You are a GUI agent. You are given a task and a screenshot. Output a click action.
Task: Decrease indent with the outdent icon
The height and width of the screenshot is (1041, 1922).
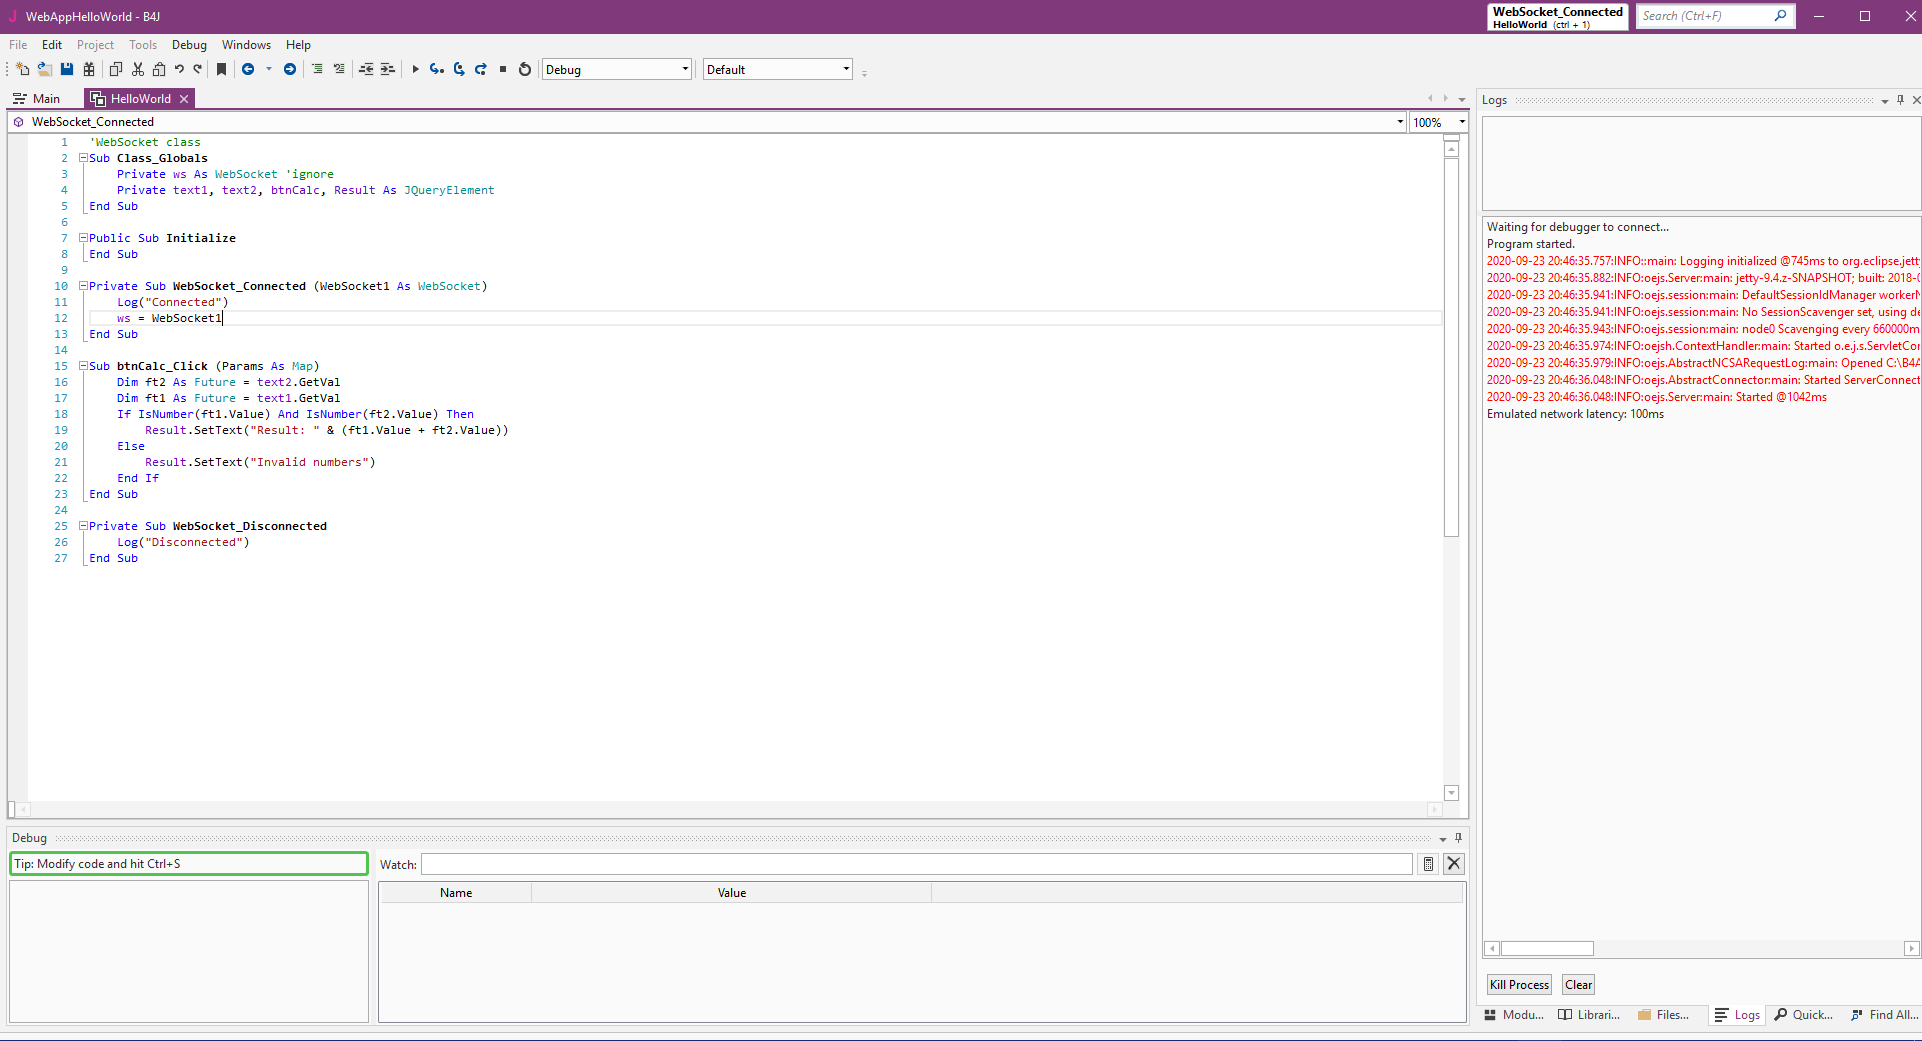coord(366,69)
